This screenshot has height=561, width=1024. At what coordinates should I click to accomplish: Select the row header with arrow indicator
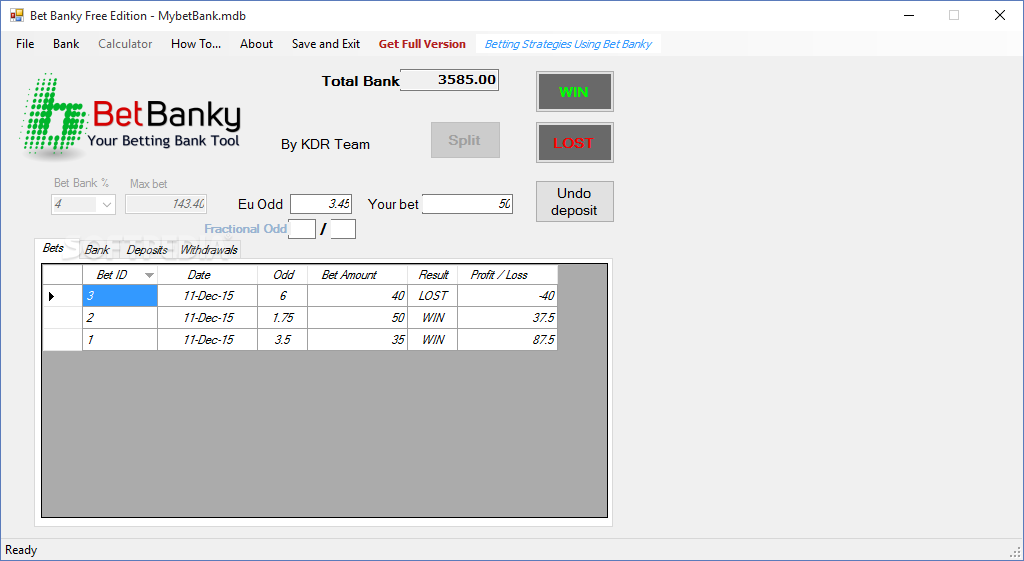tap(63, 296)
